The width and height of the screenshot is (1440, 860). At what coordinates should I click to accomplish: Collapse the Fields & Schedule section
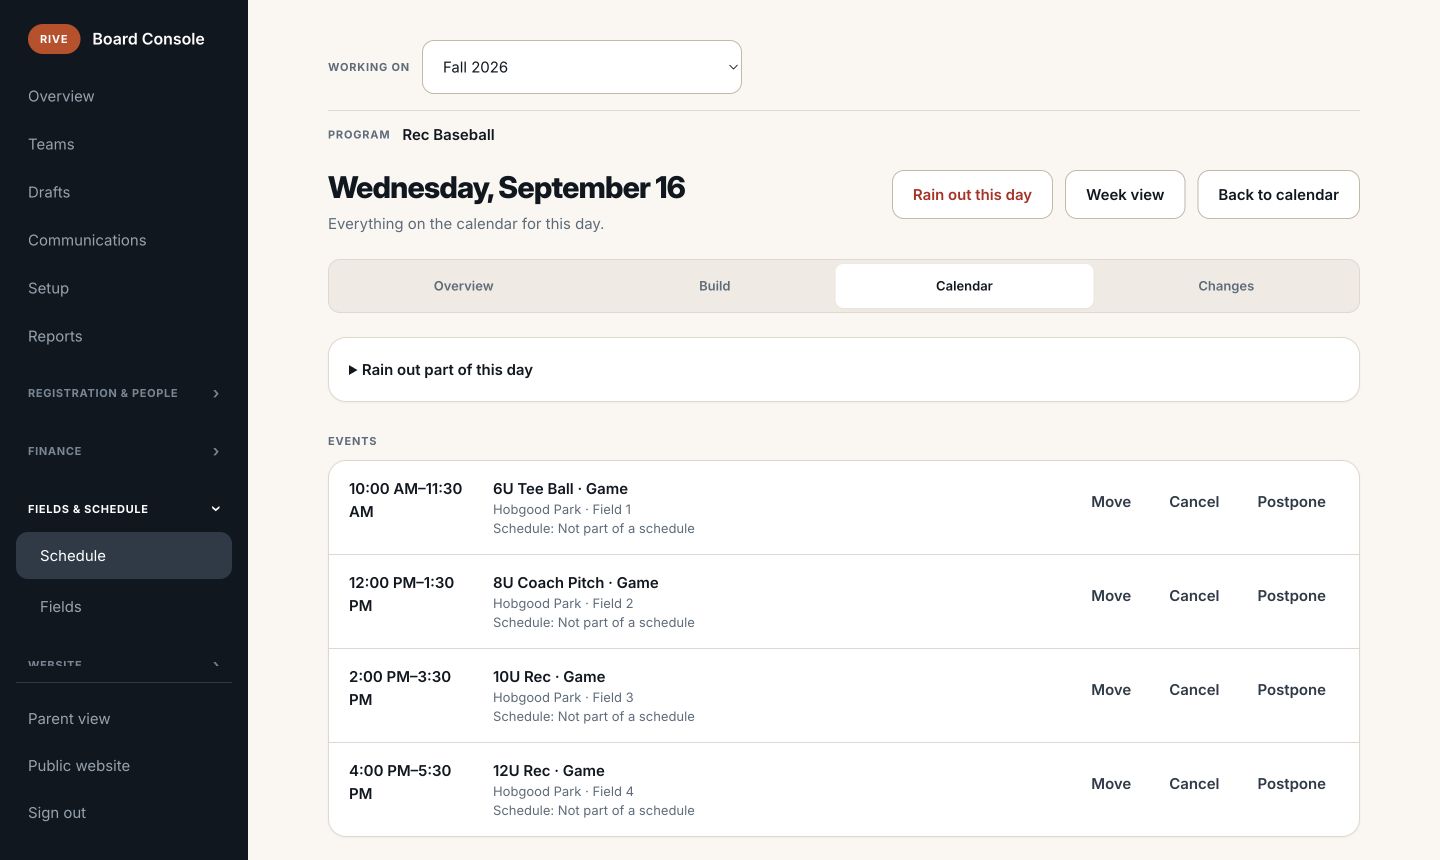124,509
